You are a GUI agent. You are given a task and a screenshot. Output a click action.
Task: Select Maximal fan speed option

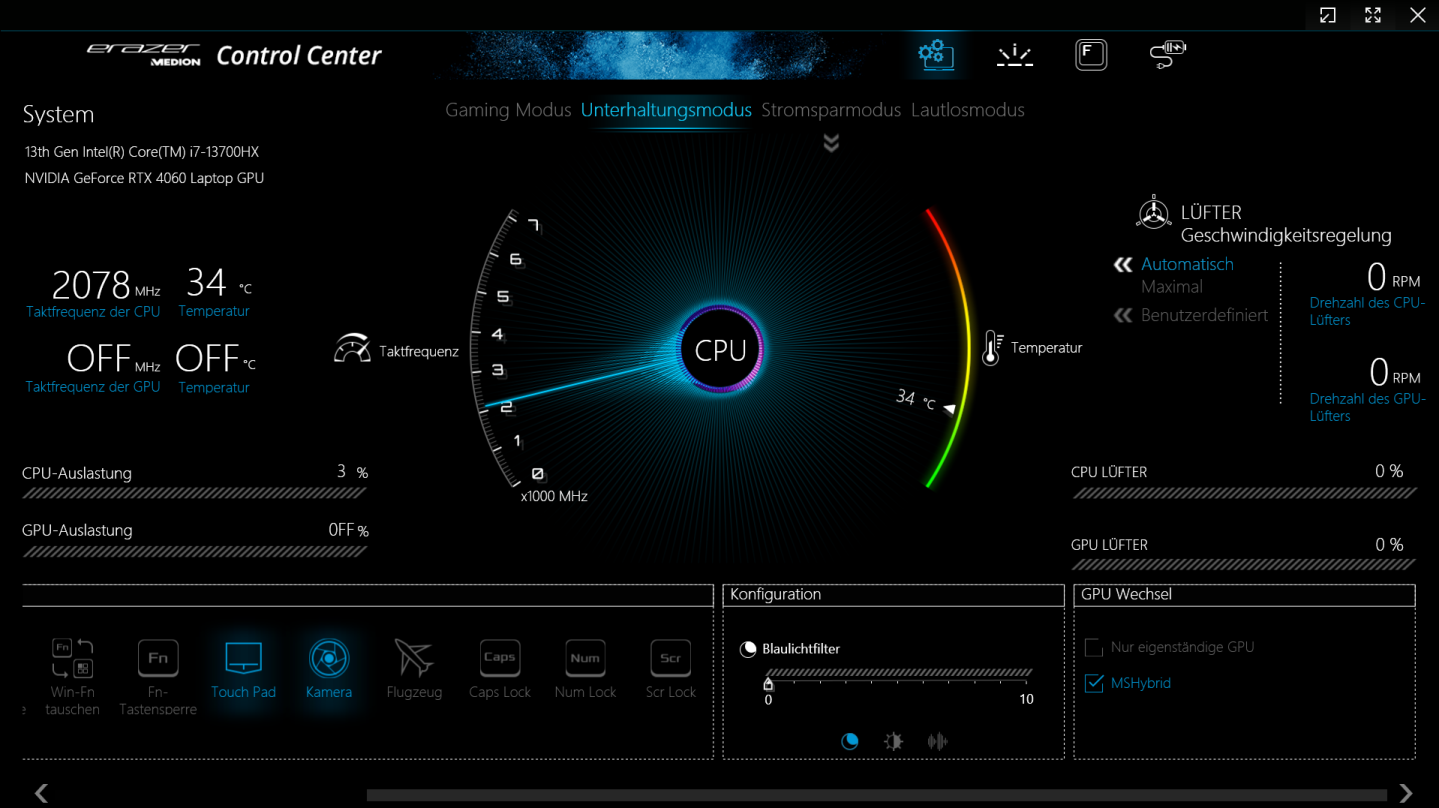(x=1172, y=287)
